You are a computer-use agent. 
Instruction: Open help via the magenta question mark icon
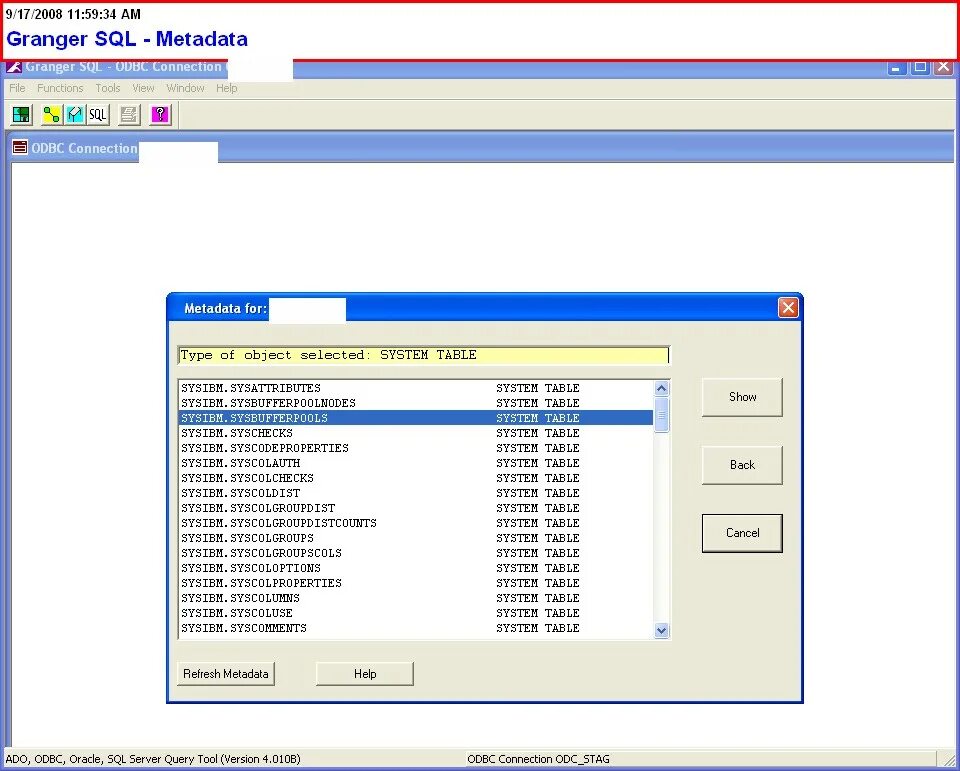coord(159,114)
